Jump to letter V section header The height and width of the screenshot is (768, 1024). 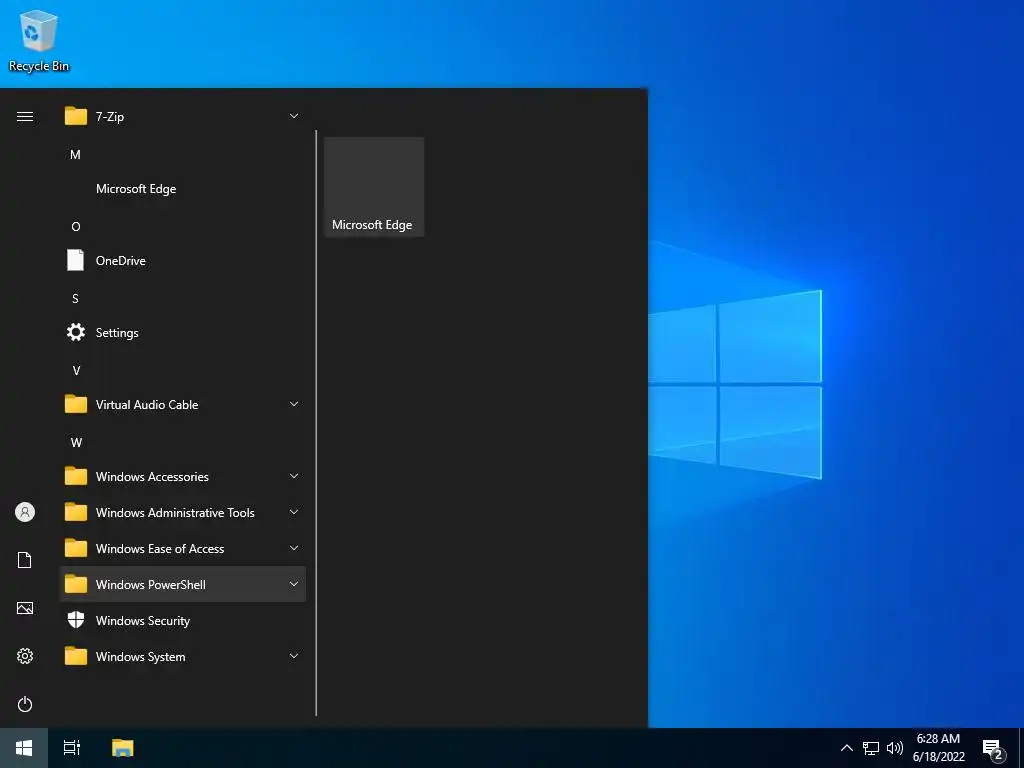coord(76,370)
